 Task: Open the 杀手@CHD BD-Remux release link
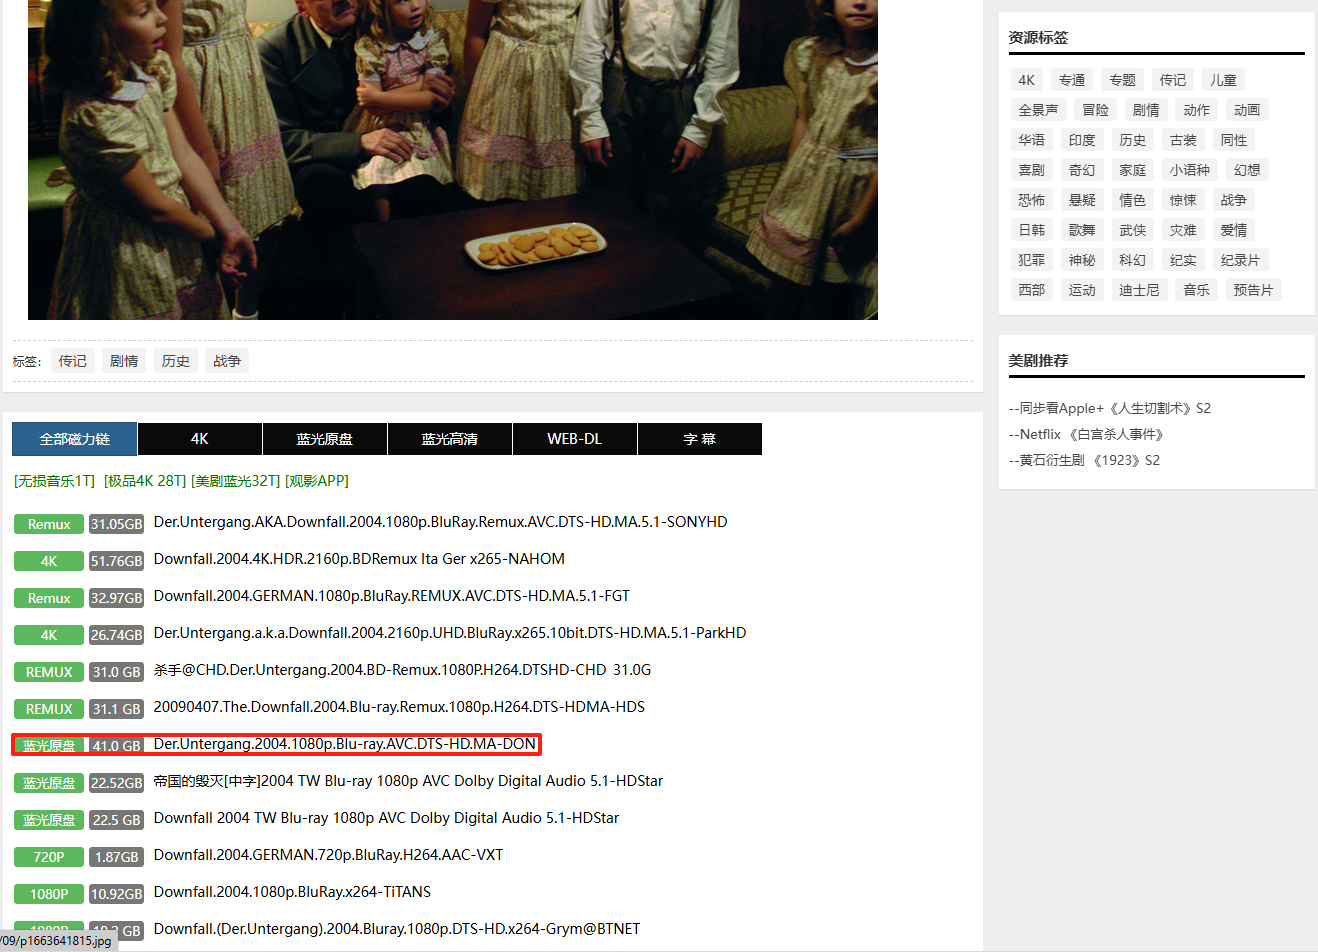(402, 670)
